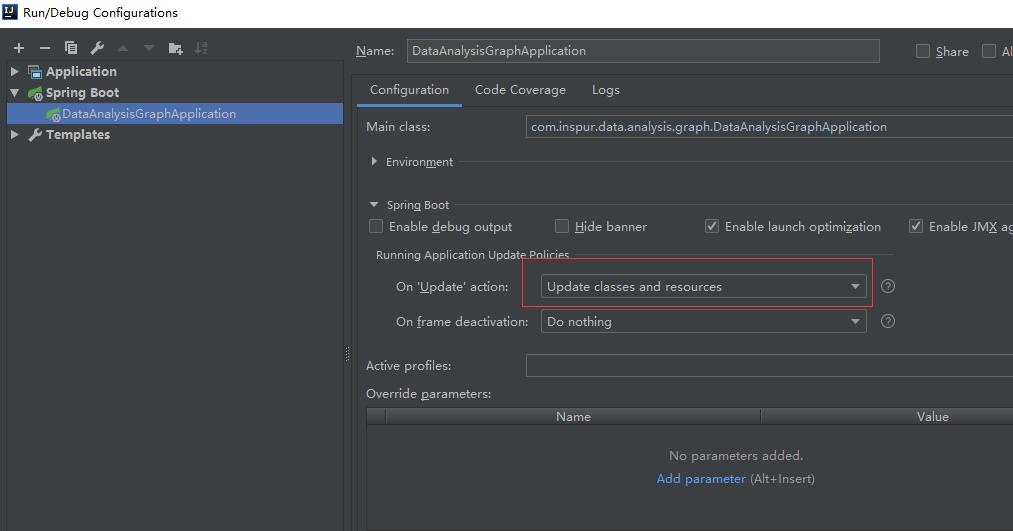The height and width of the screenshot is (531, 1013).
Task: Open help for 'Update' action option
Action: tap(888, 286)
